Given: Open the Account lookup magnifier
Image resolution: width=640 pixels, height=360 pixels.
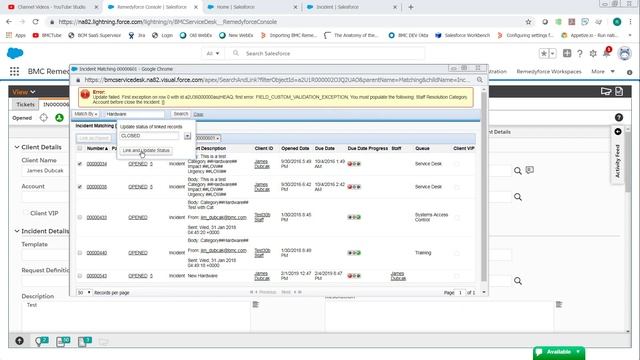Looking at the screenshot, I should (x=518, y=197).
